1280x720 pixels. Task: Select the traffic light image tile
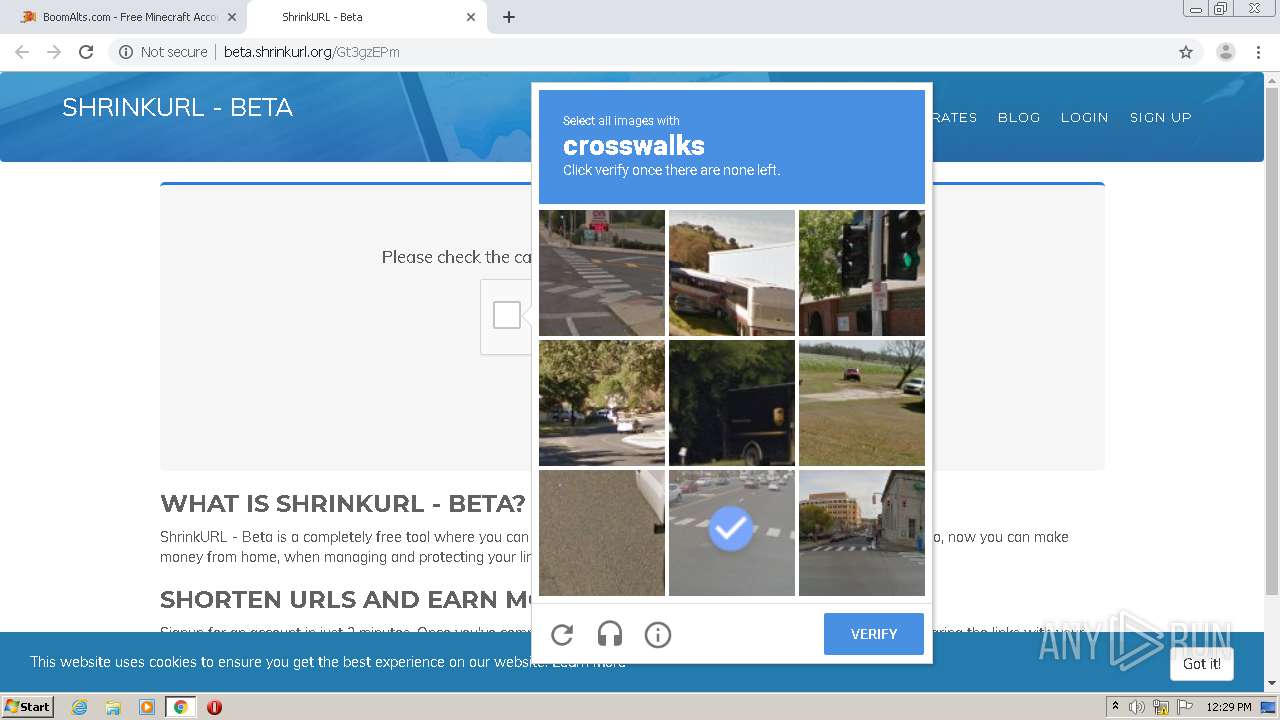click(x=862, y=273)
